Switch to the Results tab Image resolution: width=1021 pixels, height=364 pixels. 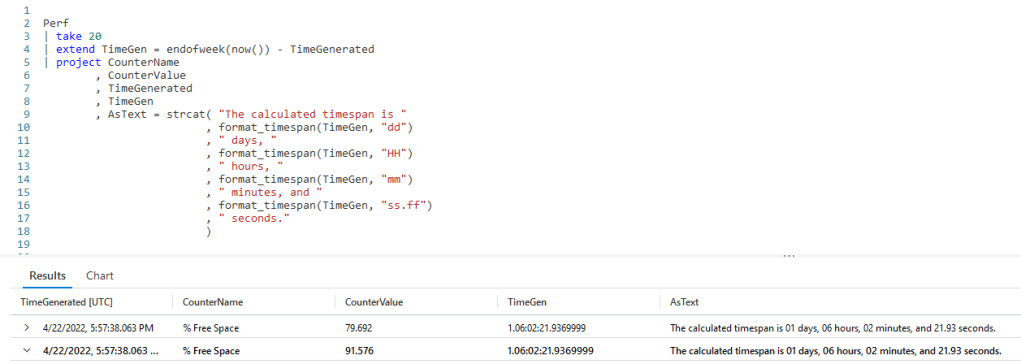pyautogui.click(x=48, y=275)
